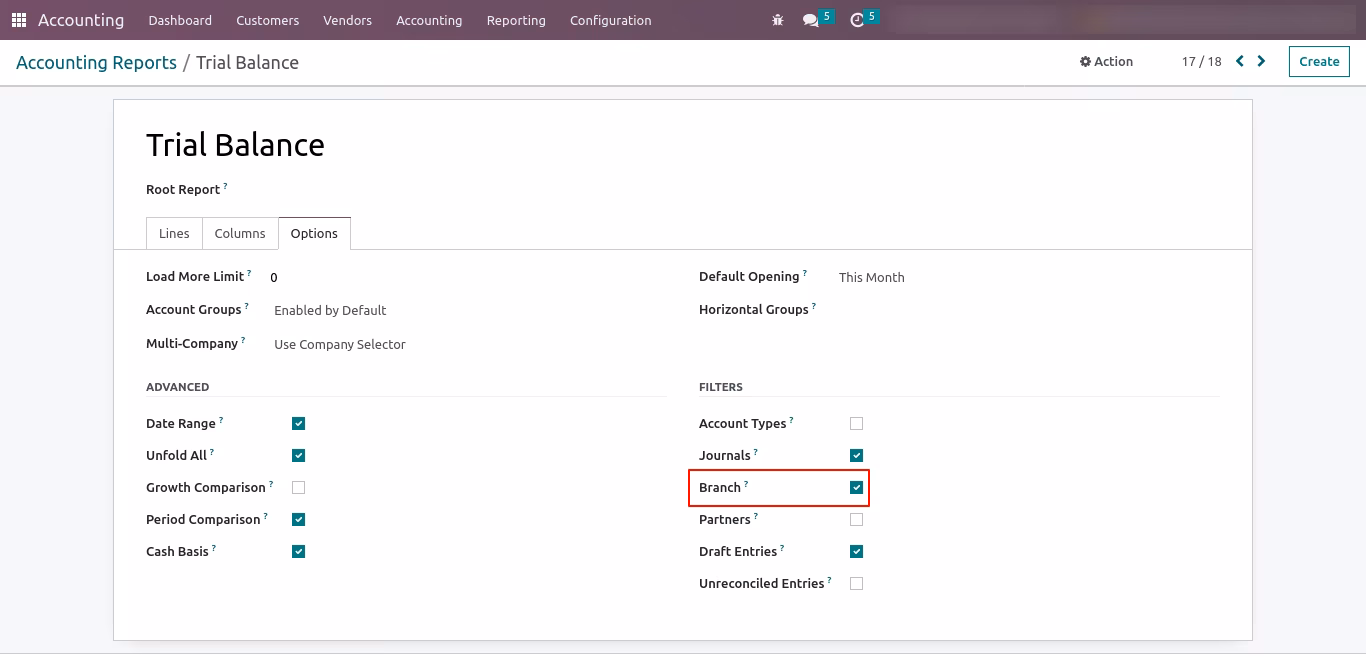
Task: Toggle the Branch filter checkbox
Action: click(x=856, y=487)
